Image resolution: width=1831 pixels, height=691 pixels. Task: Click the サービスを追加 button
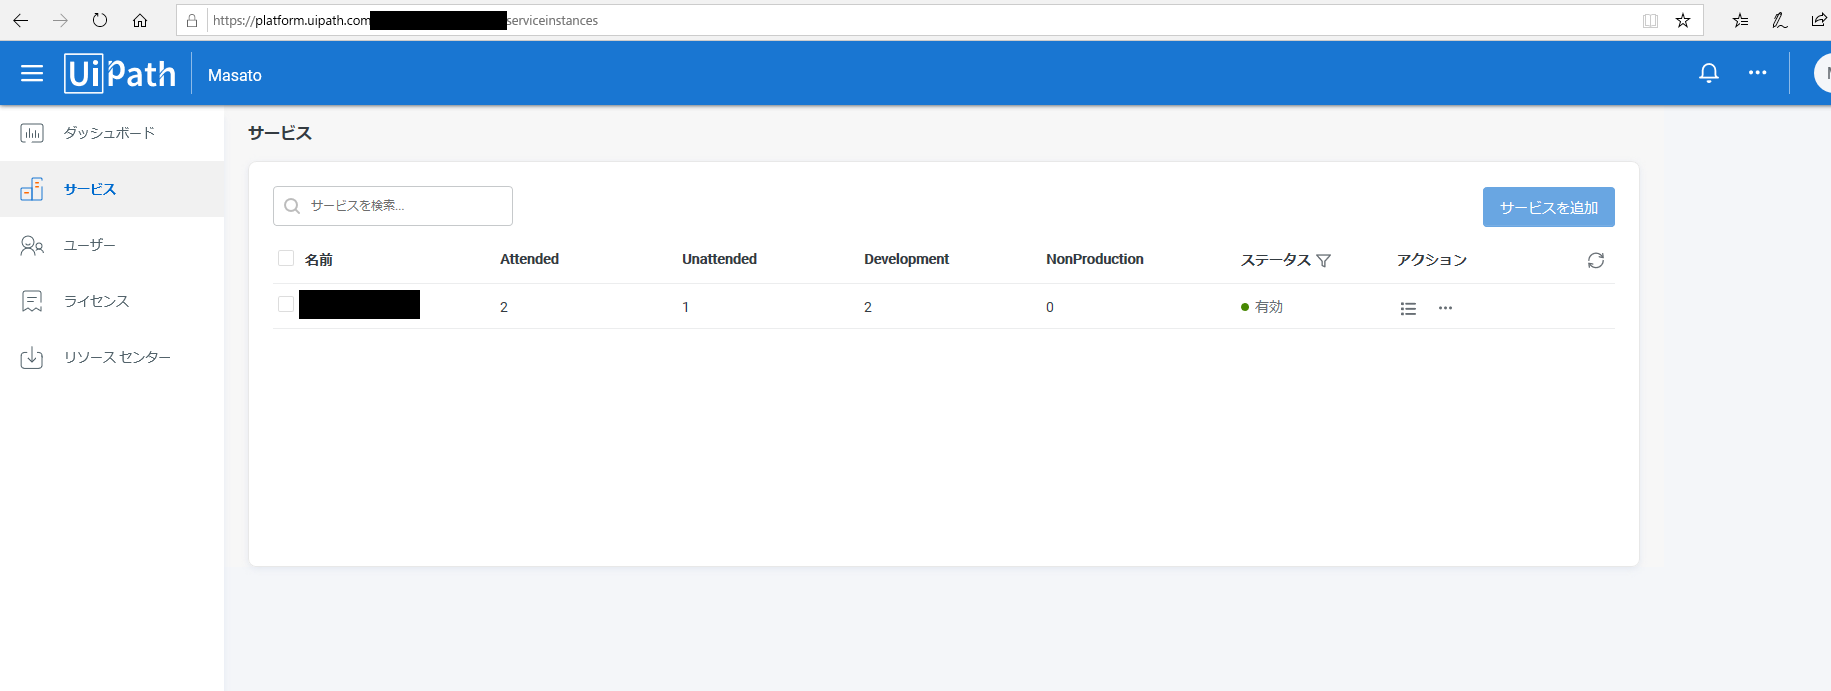[1549, 207]
